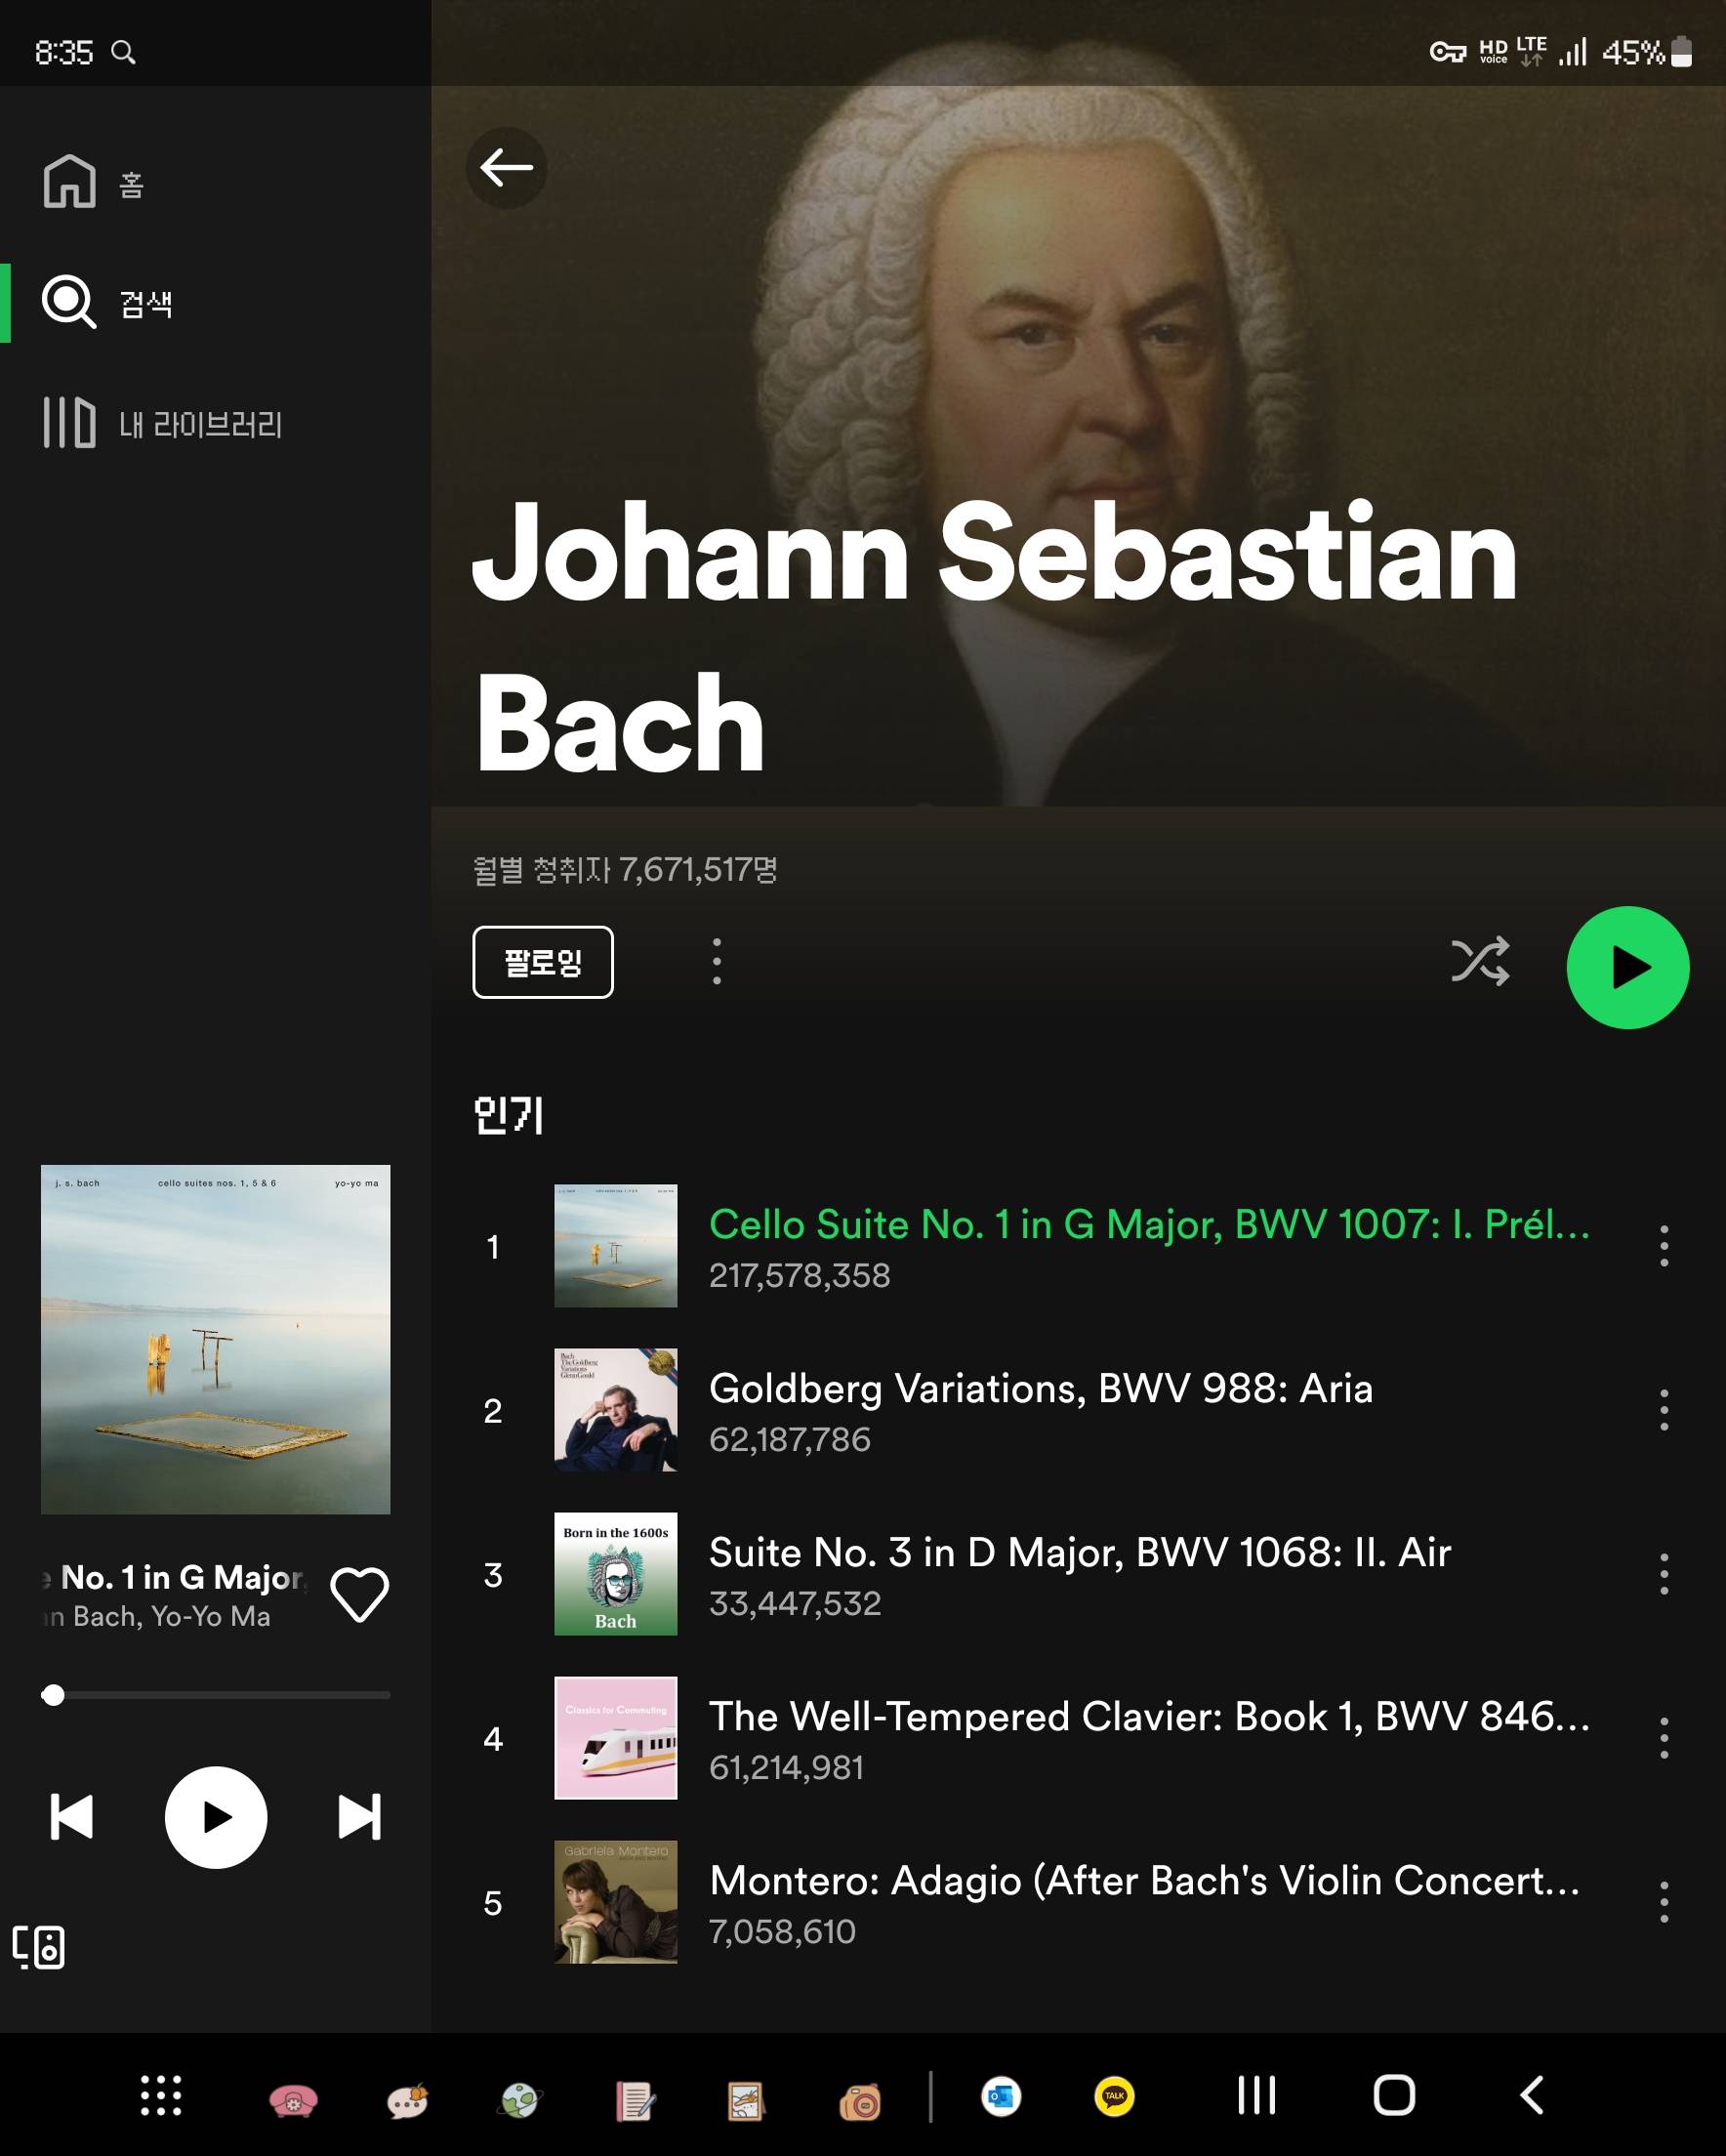Like the current track with heart icon

click(360, 1594)
